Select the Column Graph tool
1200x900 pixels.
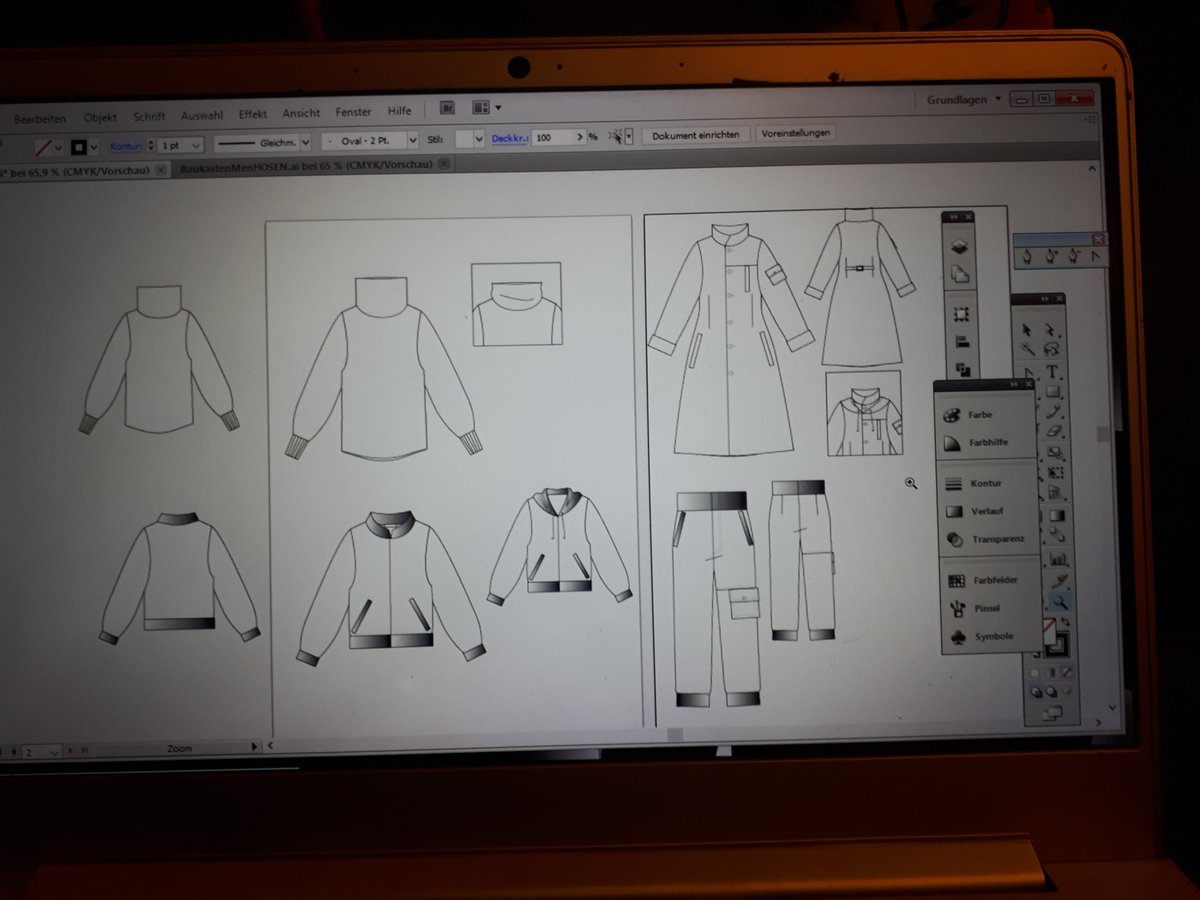[x=1057, y=558]
